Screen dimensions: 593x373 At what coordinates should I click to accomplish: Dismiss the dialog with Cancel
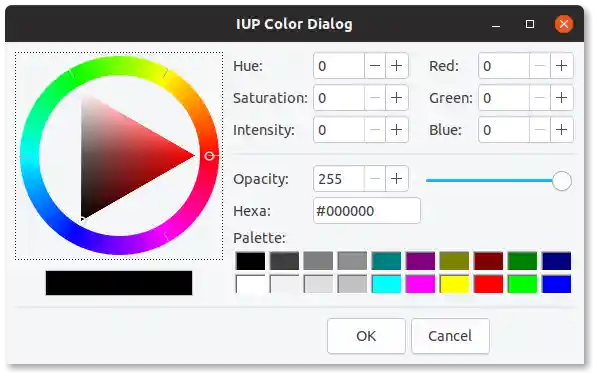pos(450,336)
